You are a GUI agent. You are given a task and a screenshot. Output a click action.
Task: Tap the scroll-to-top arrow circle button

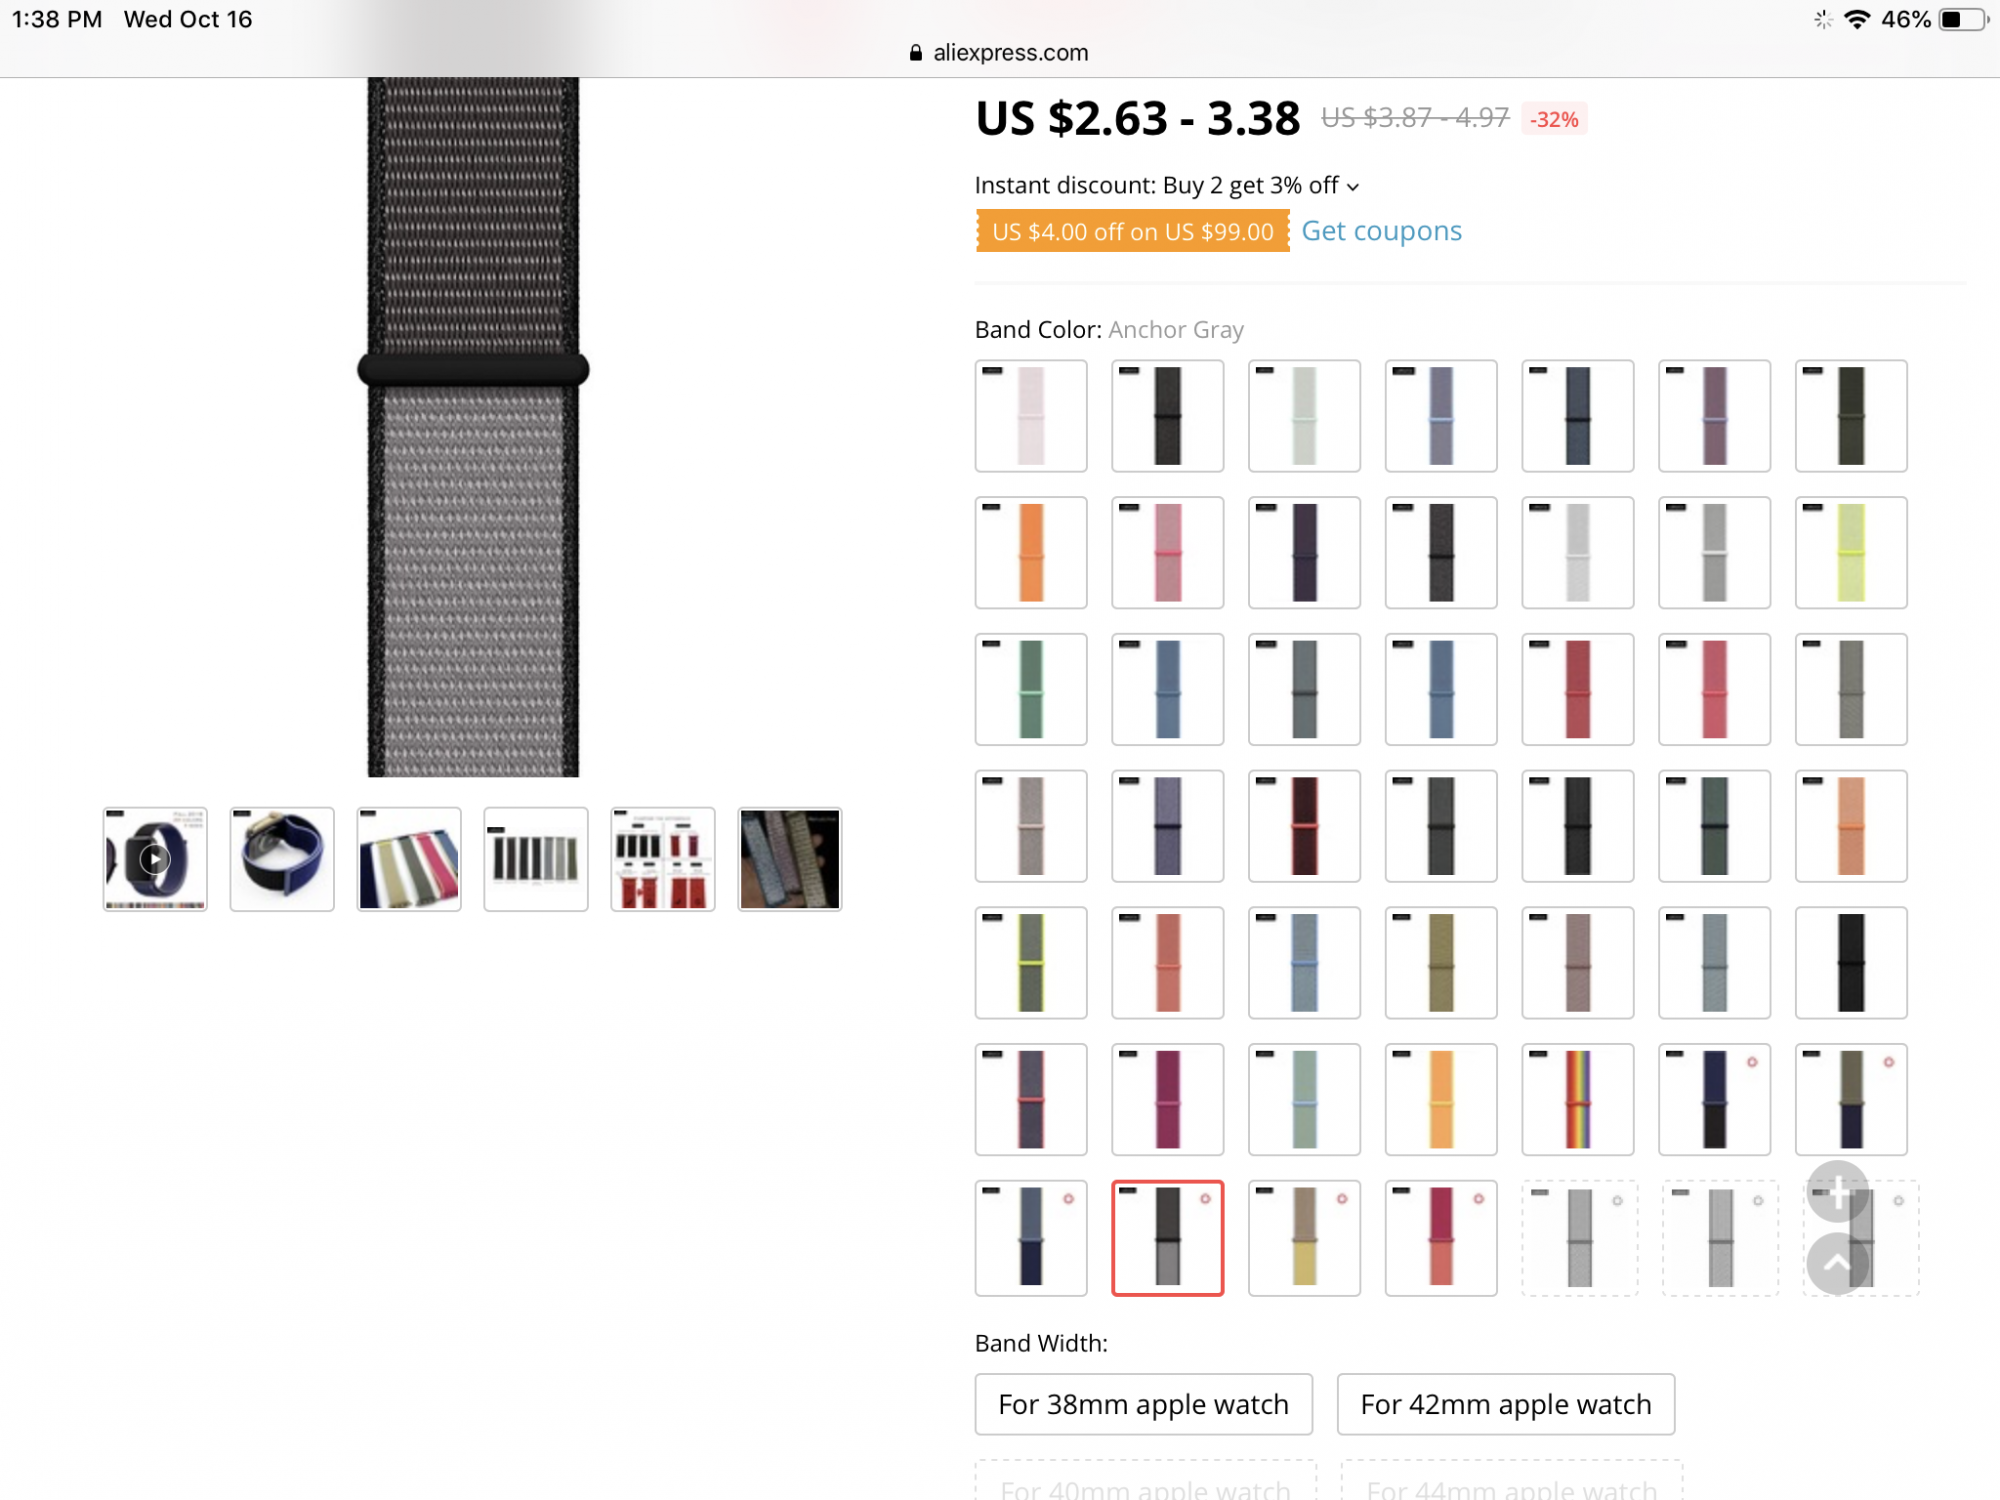point(1837,1263)
